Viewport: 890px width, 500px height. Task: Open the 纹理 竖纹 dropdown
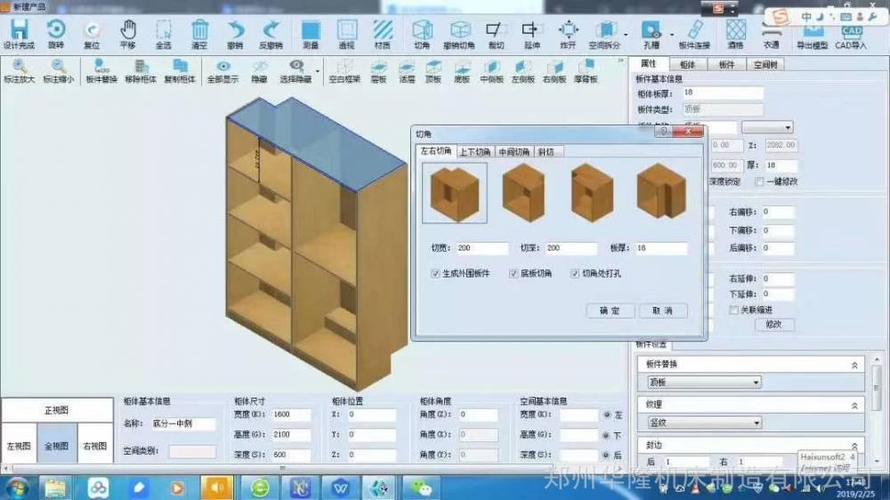[704, 423]
